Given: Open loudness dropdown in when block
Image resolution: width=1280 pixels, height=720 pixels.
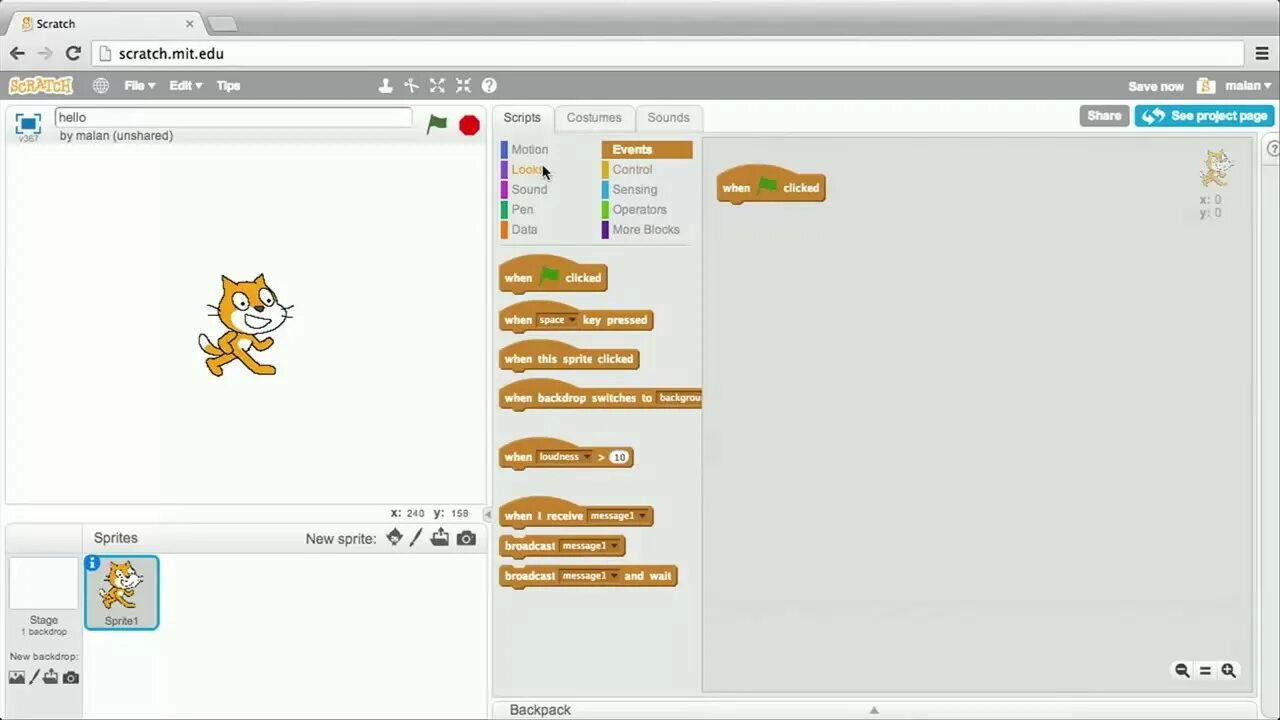Looking at the screenshot, I should (566, 457).
